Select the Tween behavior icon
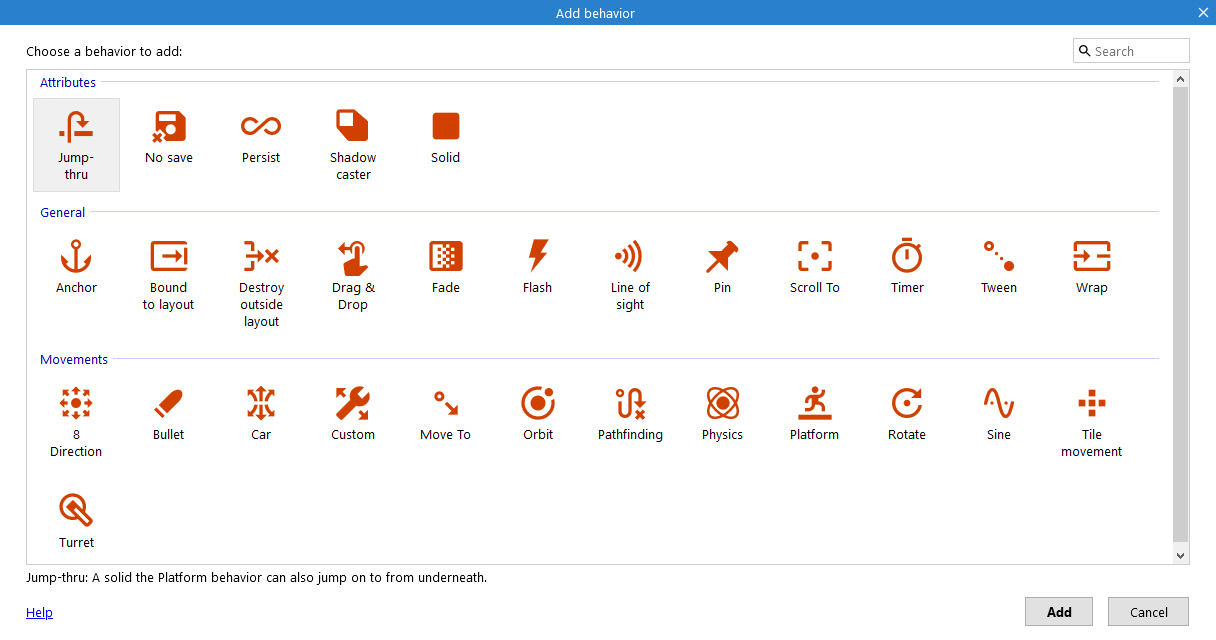This screenshot has height=640, width=1216. [x=999, y=257]
